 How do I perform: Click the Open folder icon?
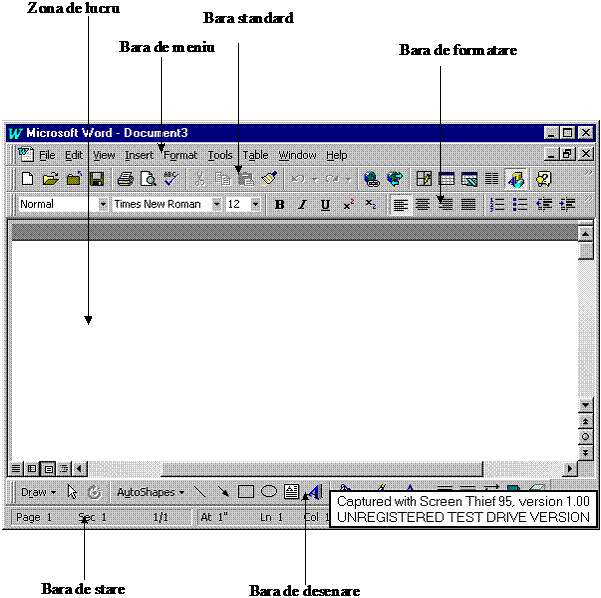tap(51, 179)
